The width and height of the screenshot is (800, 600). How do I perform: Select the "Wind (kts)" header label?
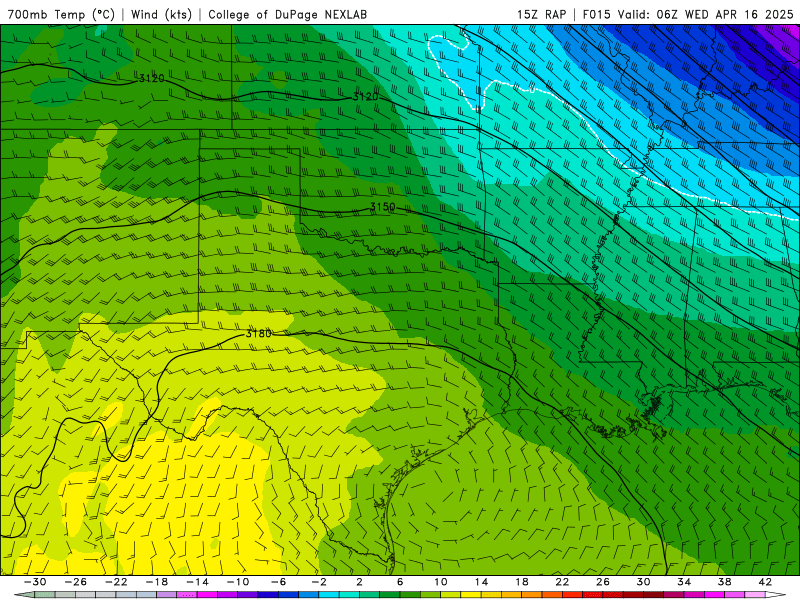pyautogui.click(x=161, y=14)
